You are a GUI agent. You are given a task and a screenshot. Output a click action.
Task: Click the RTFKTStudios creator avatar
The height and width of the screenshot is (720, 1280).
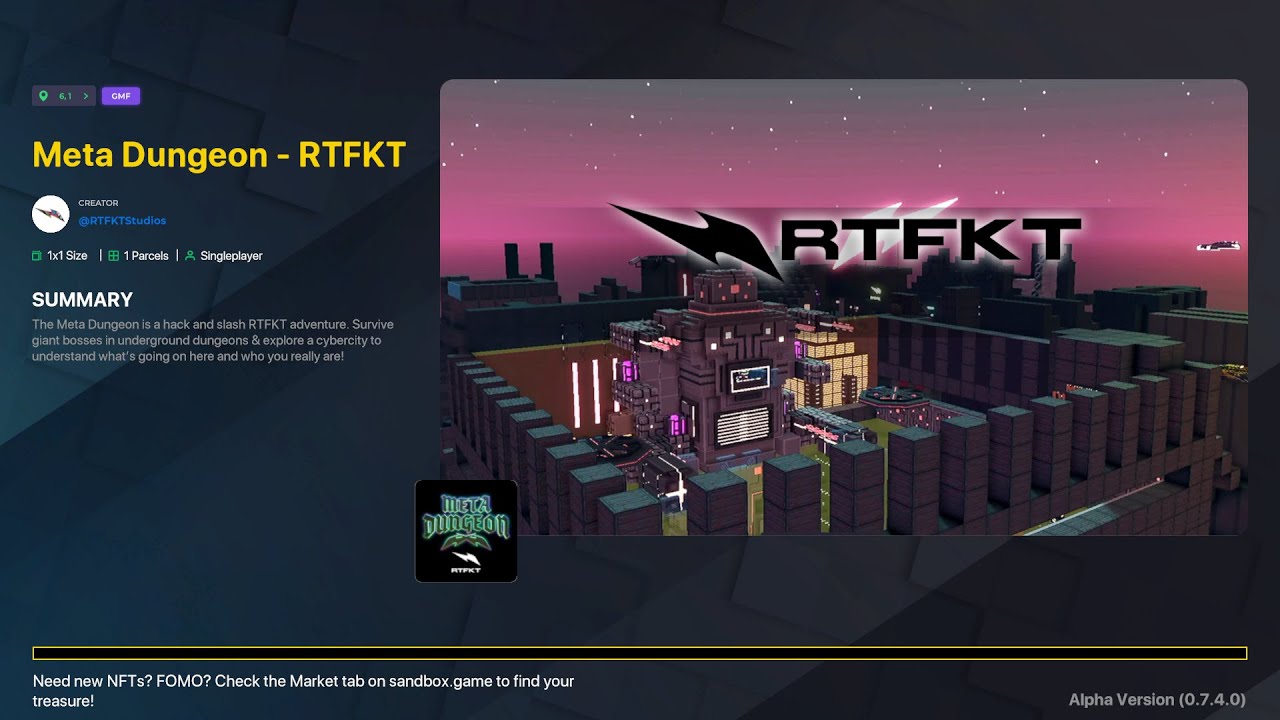[x=50, y=214]
